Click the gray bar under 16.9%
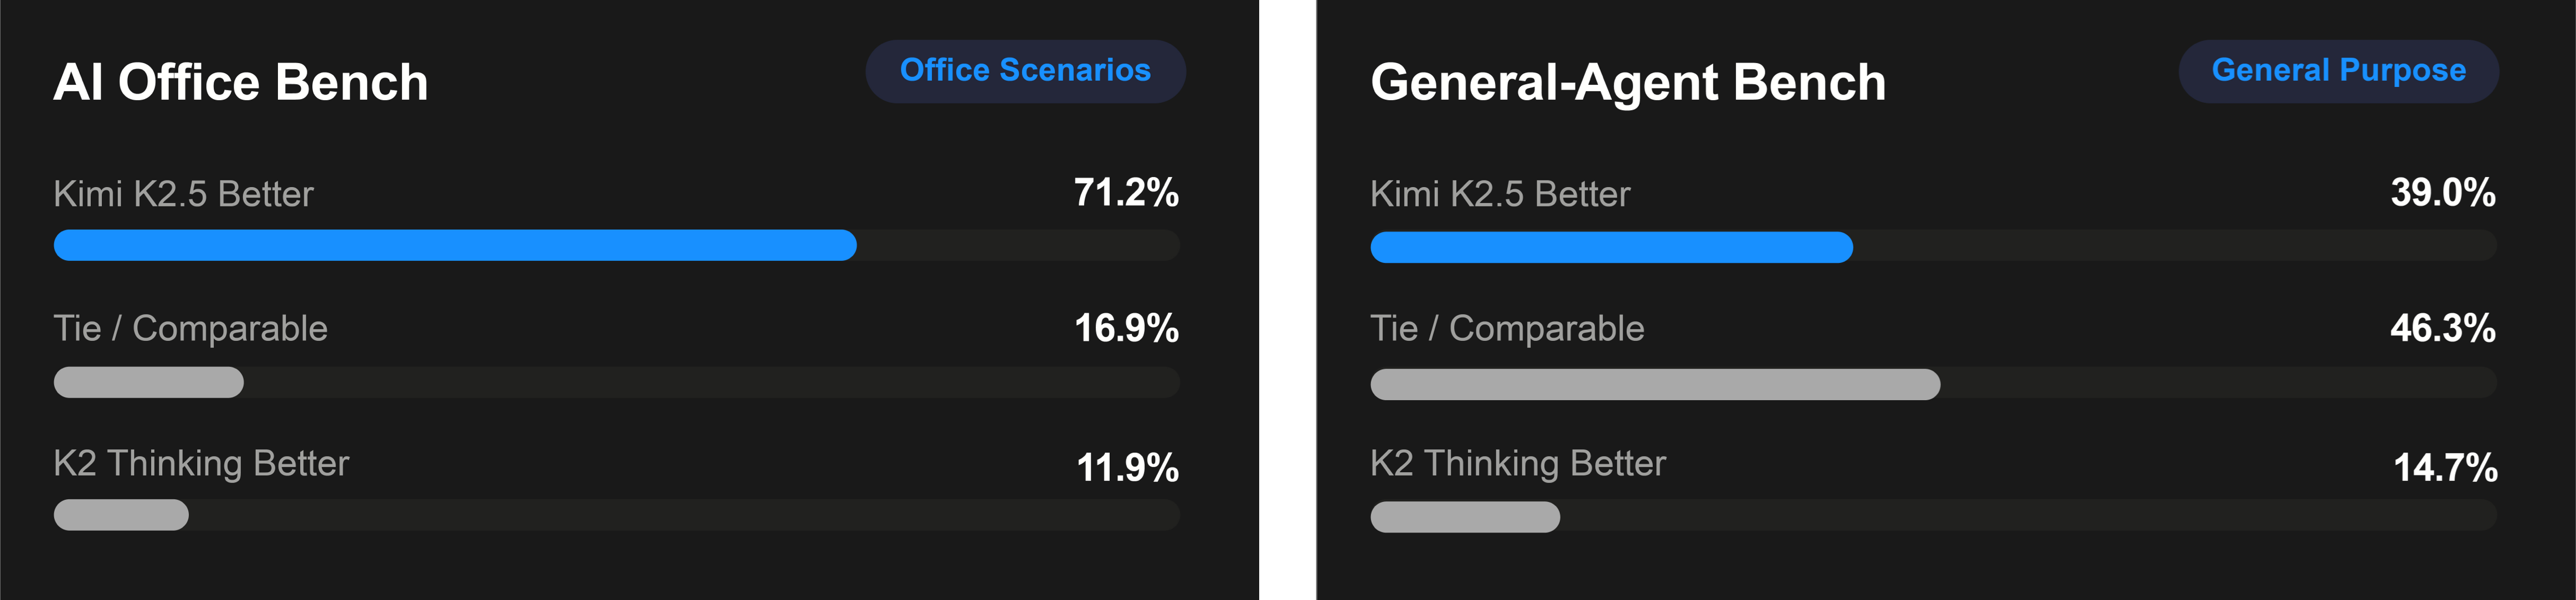 (149, 382)
